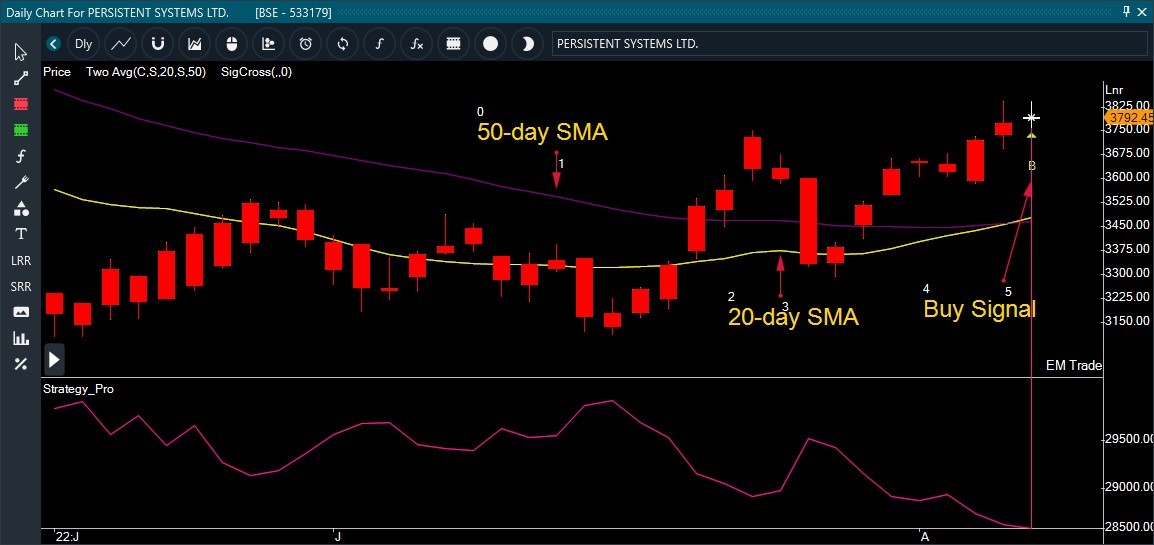1154x545 pixels.
Task: Click the area chart indicator icon
Action: coord(194,44)
